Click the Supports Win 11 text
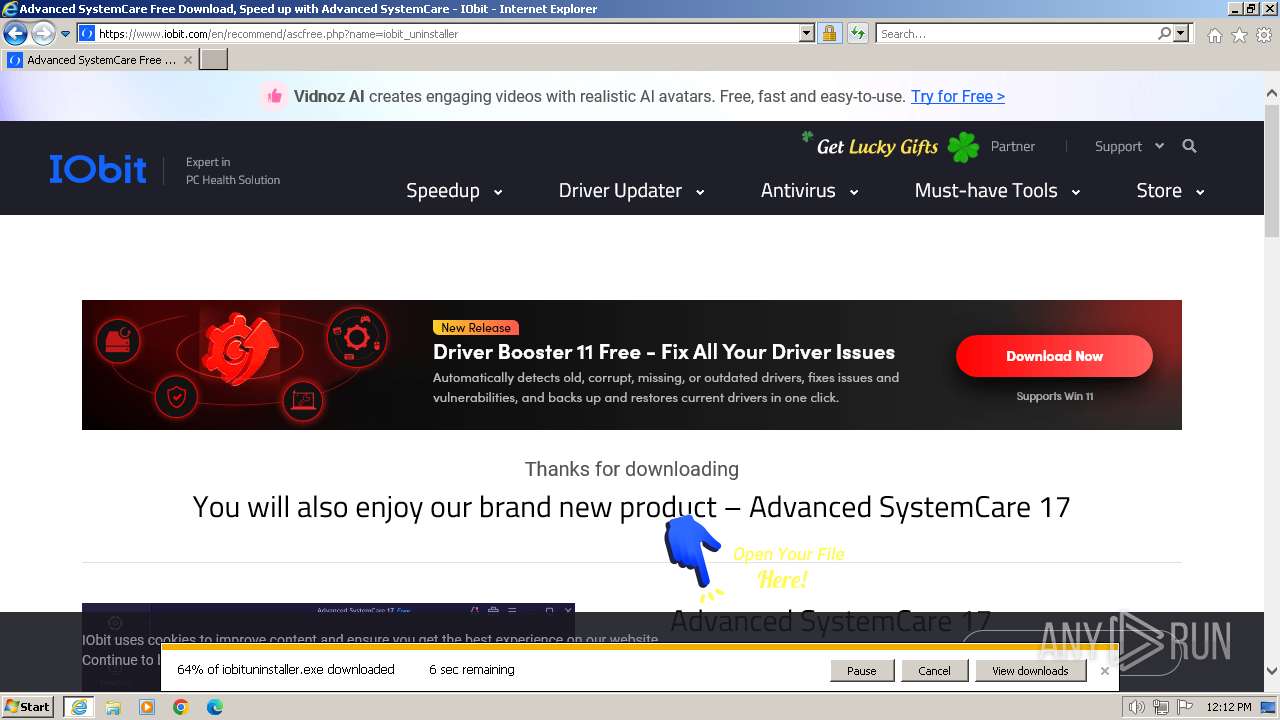Screen dimensions: 1280x720 (x=1054, y=396)
